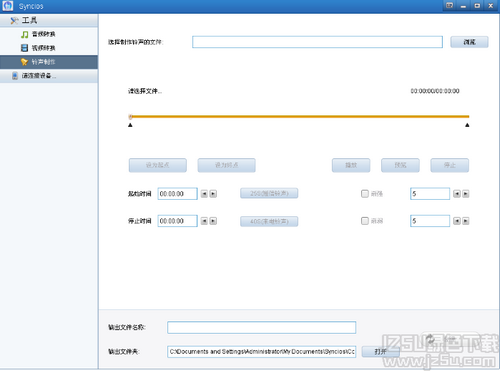Click the 25S SMS ringtone preset
This screenshot has width=500, height=371.
tap(269, 193)
